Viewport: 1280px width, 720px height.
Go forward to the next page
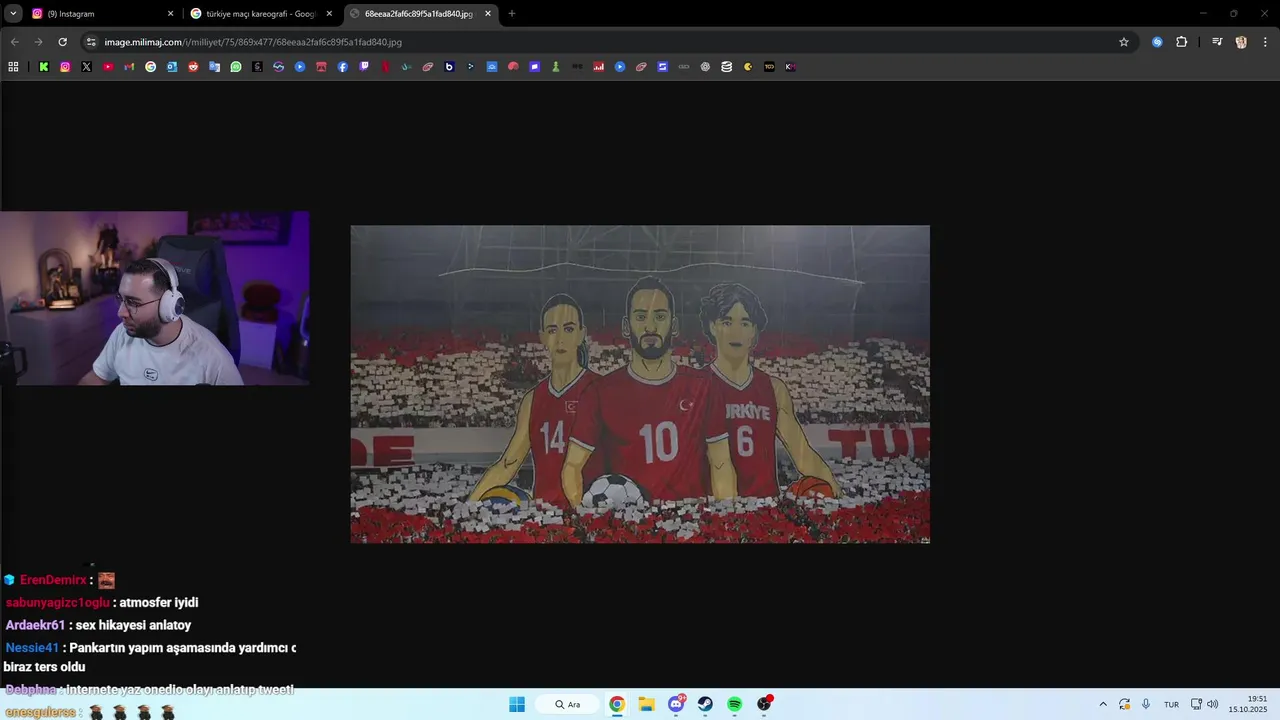(38, 42)
